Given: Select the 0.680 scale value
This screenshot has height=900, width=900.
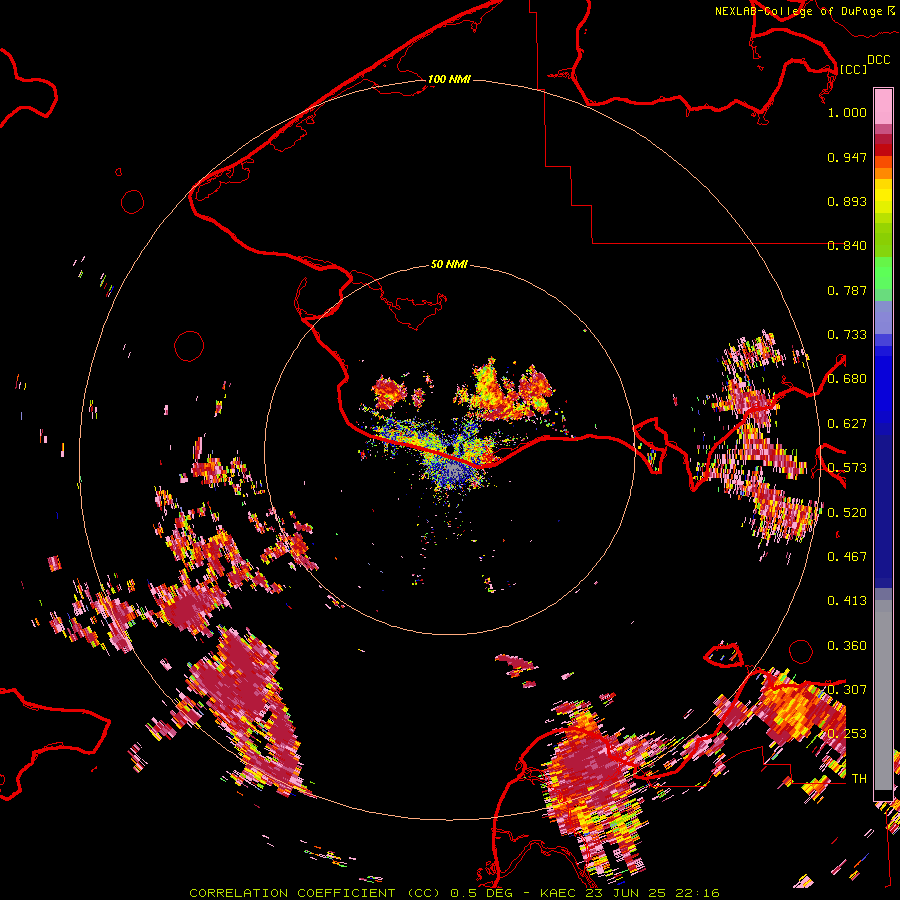Looking at the screenshot, I should coord(847,379).
